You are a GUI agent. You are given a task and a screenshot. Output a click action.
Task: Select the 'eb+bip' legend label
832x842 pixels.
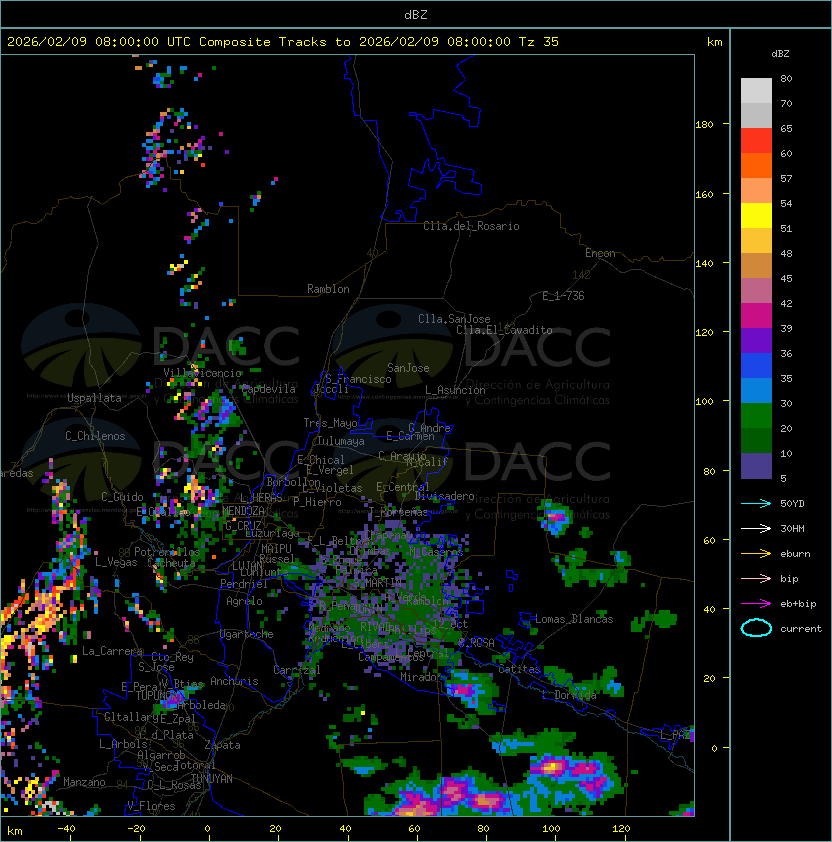[x=798, y=604]
